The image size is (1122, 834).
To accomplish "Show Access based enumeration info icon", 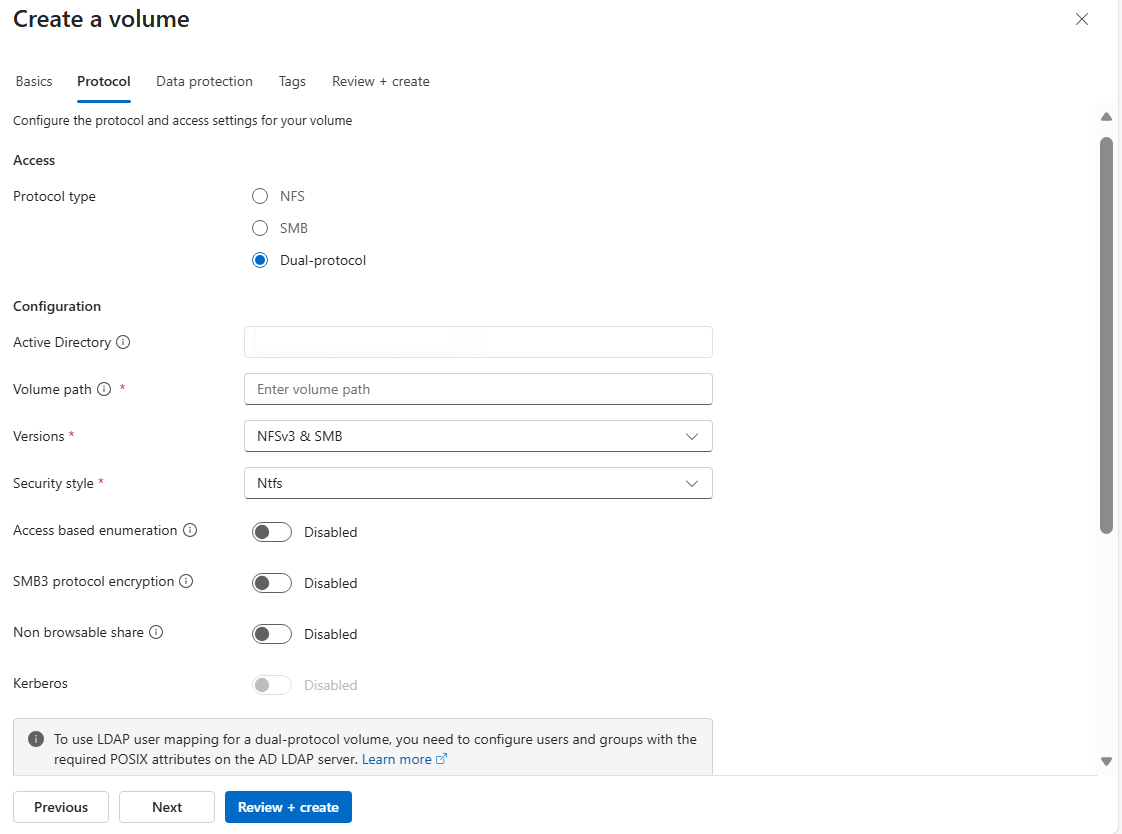I will 190,530.
